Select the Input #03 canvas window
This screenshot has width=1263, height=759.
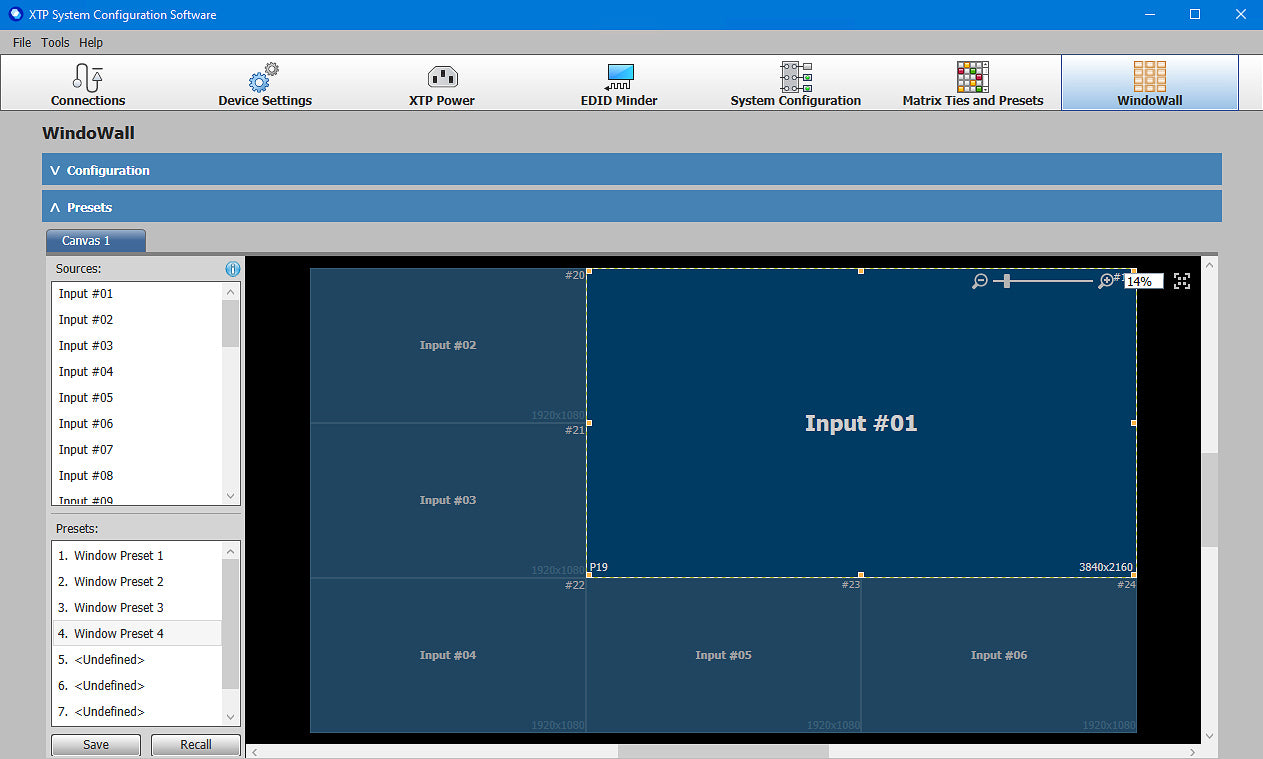pyautogui.click(x=448, y=500)
